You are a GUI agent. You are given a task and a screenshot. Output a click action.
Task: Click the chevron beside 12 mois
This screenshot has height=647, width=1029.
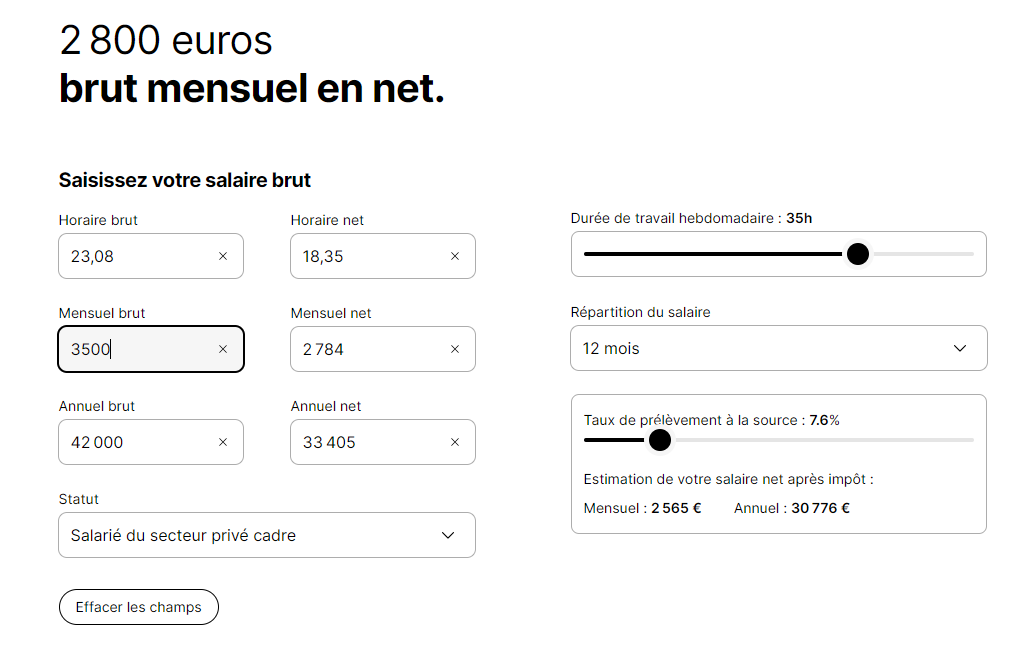[x=960, y=348]
